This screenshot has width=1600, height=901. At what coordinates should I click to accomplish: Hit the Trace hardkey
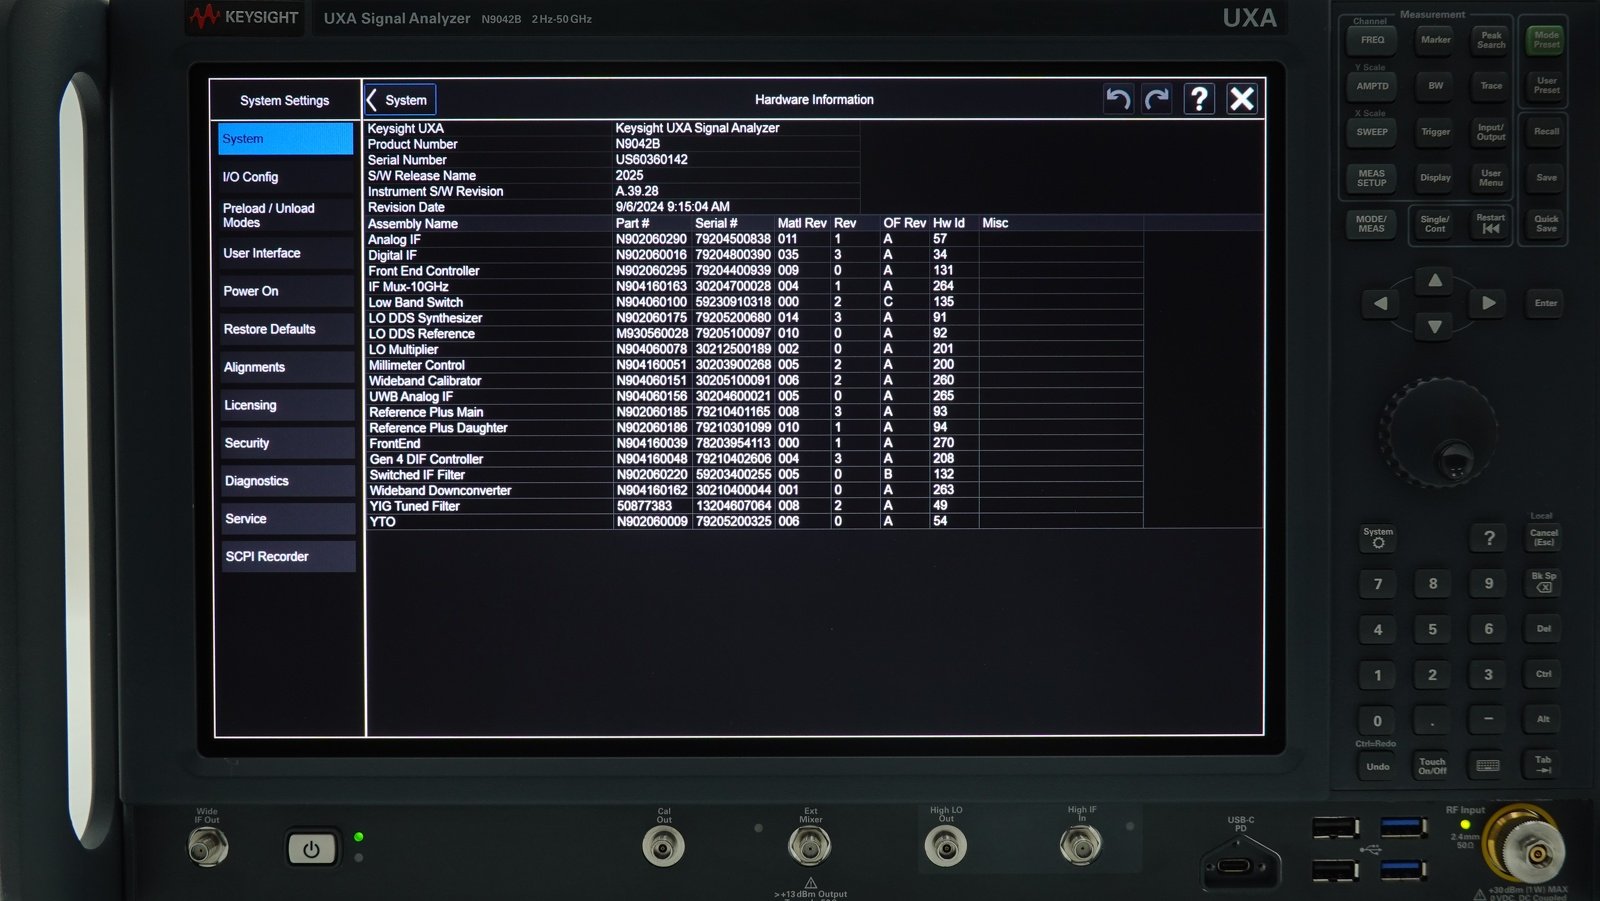coord(1491,86)
